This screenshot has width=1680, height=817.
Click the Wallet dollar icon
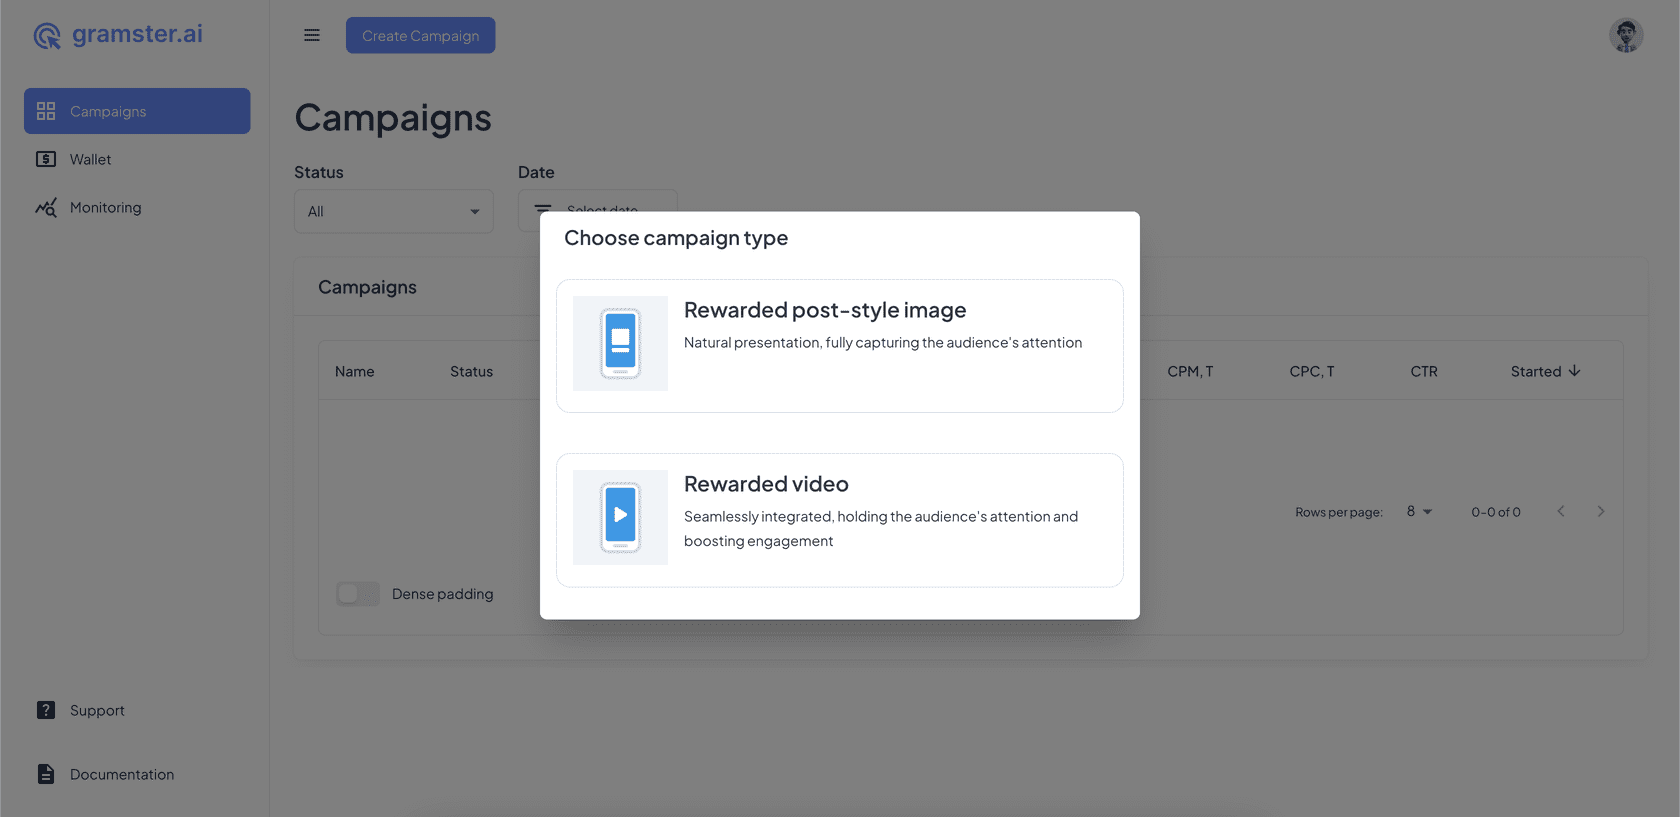point(46,159)
